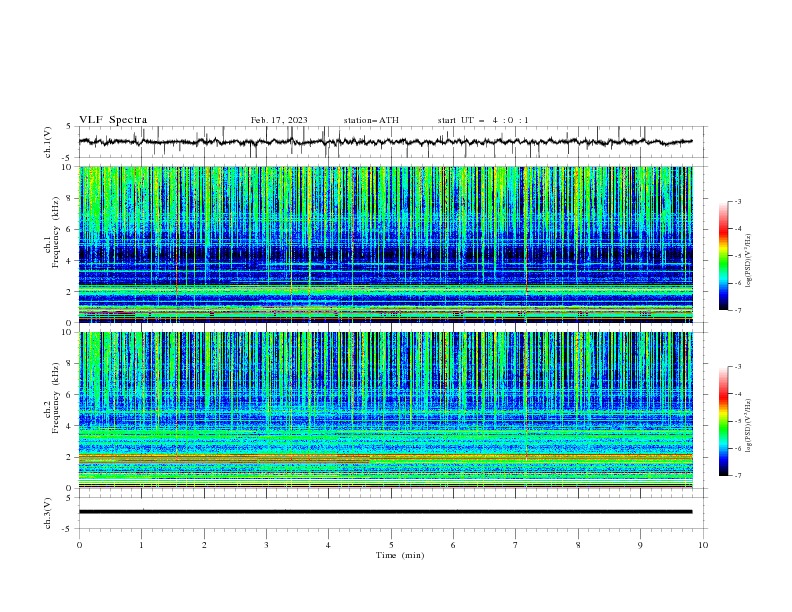Click the "start UT = 4 :0 :1" text
Viewport: 792px width, 612px height.
tap(483, 120)
